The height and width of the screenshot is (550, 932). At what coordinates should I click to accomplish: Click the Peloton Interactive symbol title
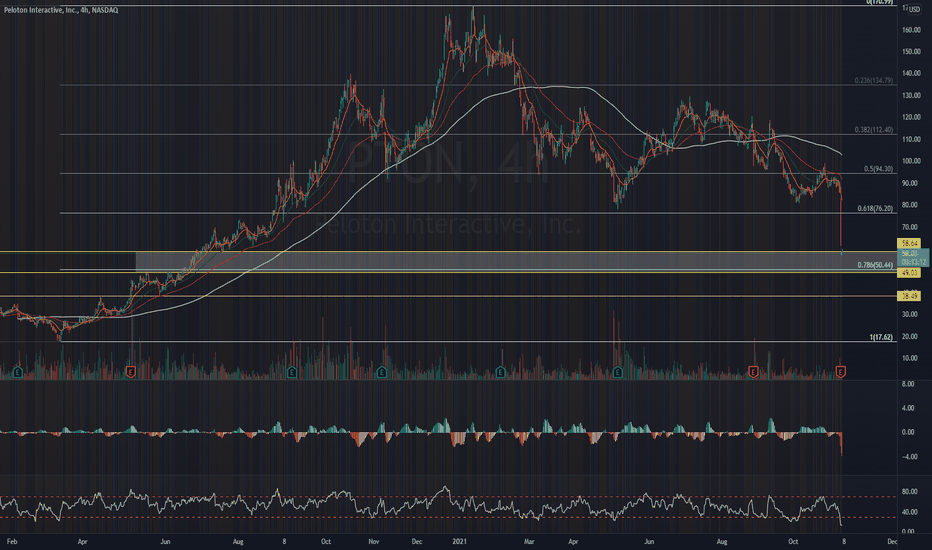(61, 10)
